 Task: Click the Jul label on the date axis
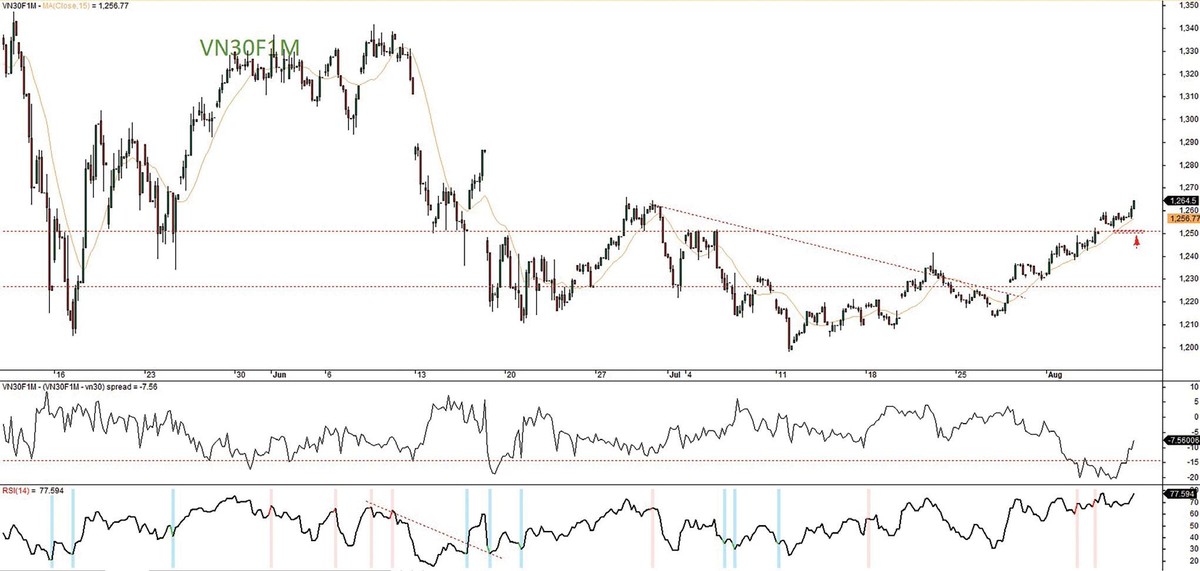click(x=676, y=375)
